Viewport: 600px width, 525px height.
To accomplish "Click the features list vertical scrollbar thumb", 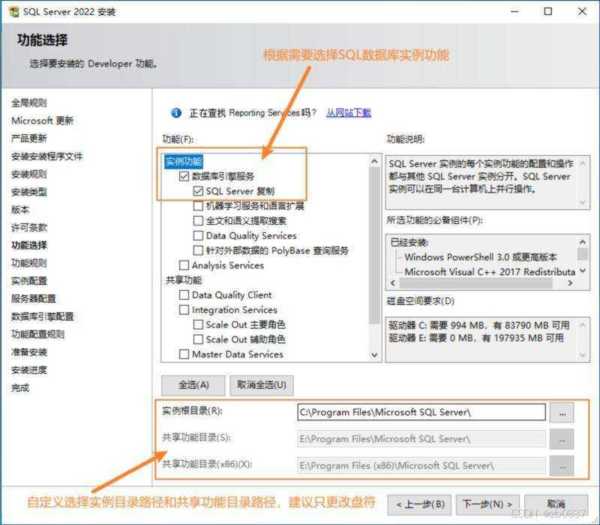I will (375, 246).
